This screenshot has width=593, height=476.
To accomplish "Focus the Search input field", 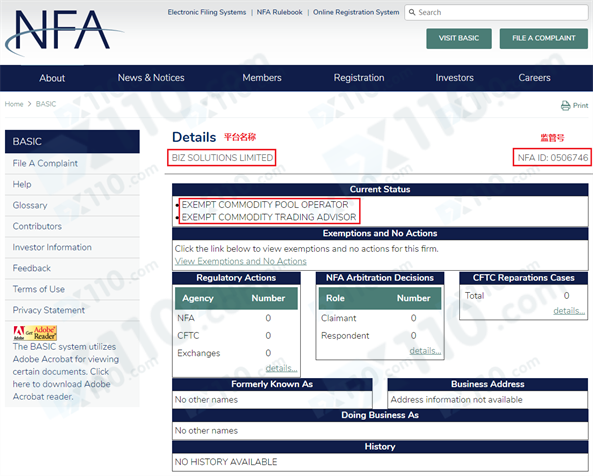I will tap(496, 12).
